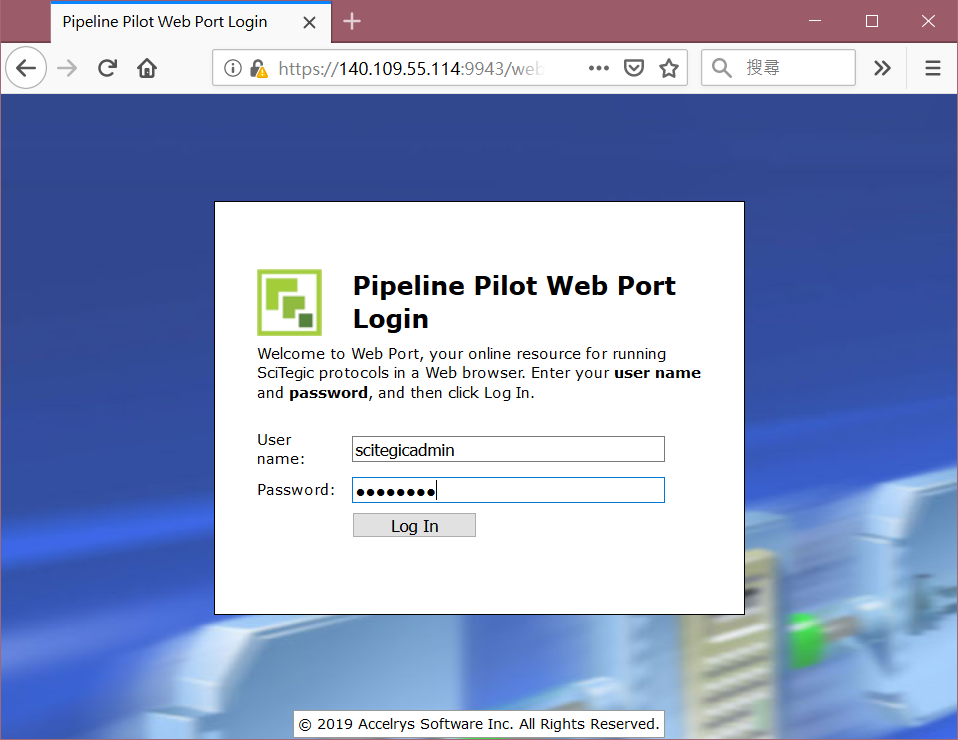The image size is (958, 740).
Task: Submit credentials with Log In button
Action: point(414,526)
